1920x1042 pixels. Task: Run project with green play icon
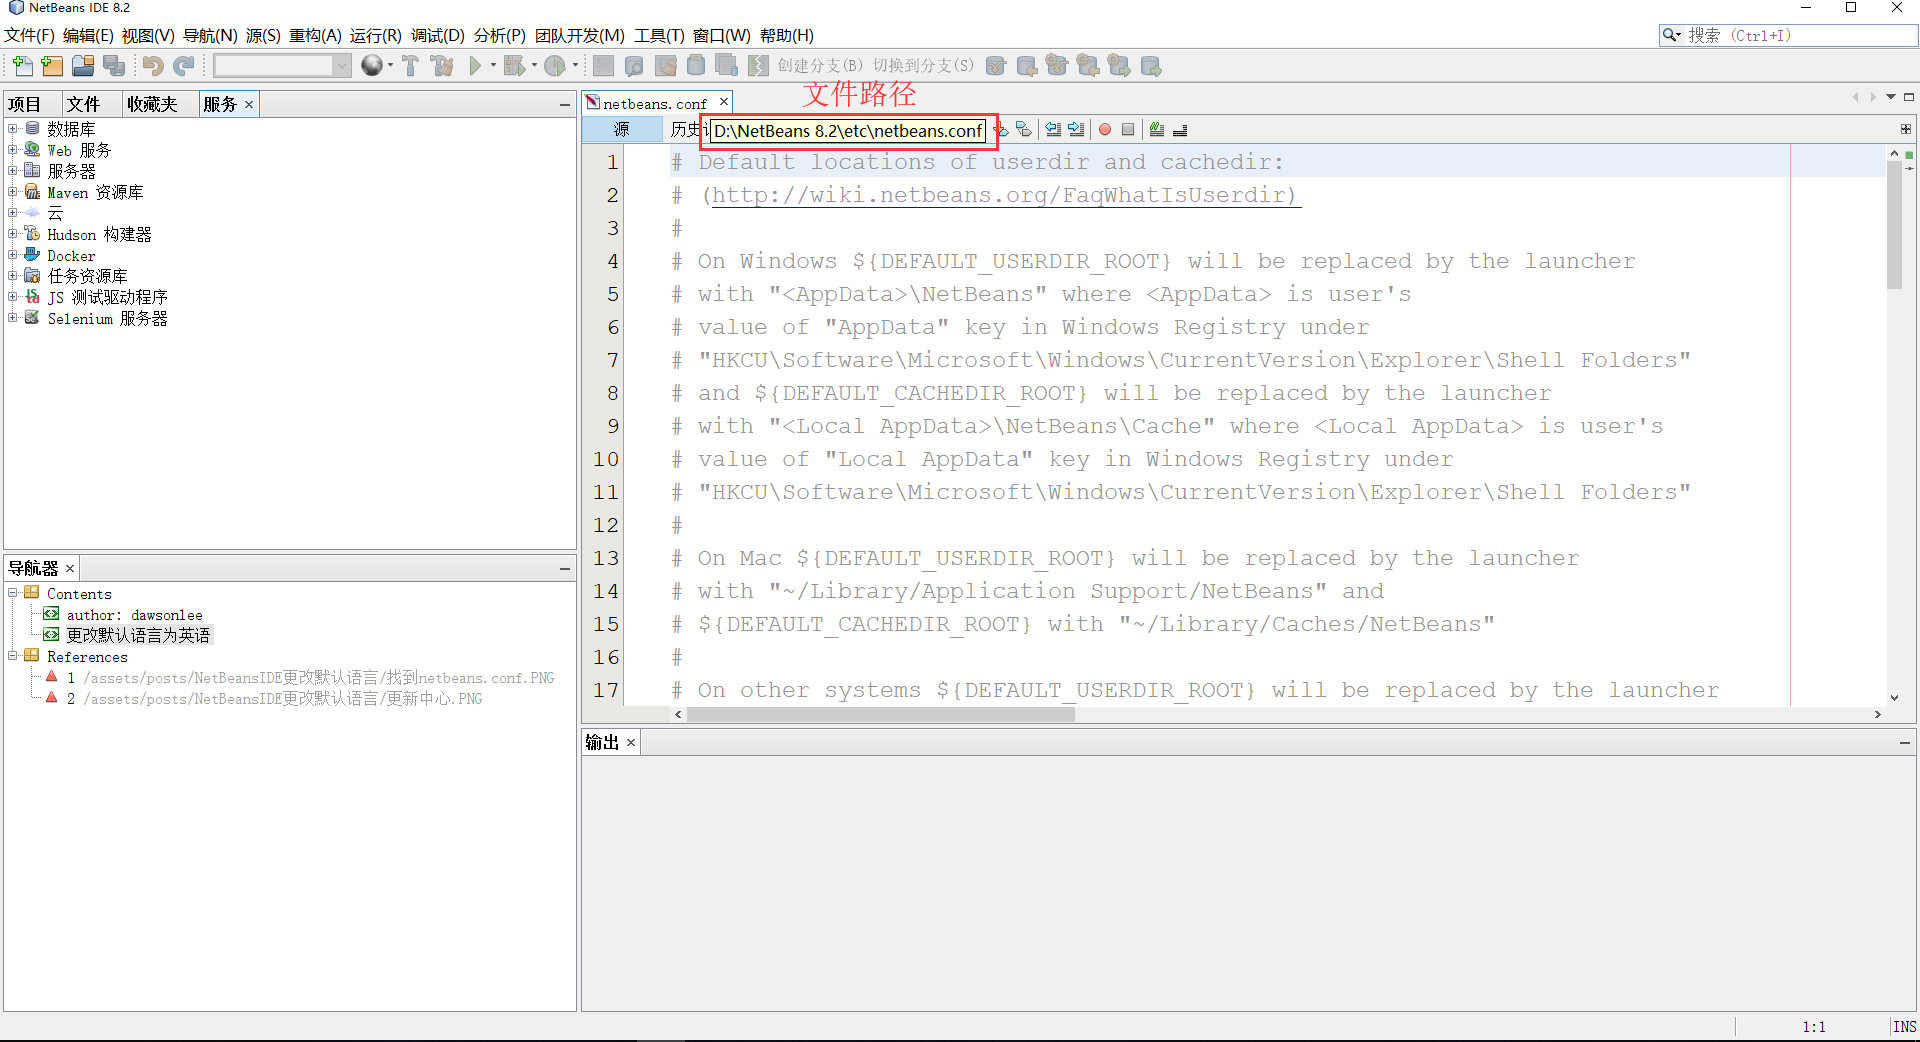click(476, 66)
